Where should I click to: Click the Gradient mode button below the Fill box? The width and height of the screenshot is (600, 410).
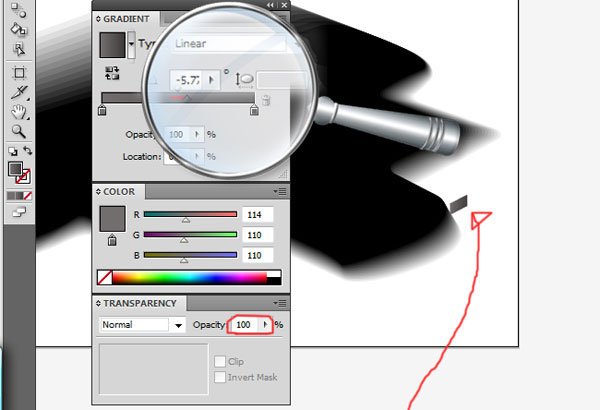coord(19,196)
